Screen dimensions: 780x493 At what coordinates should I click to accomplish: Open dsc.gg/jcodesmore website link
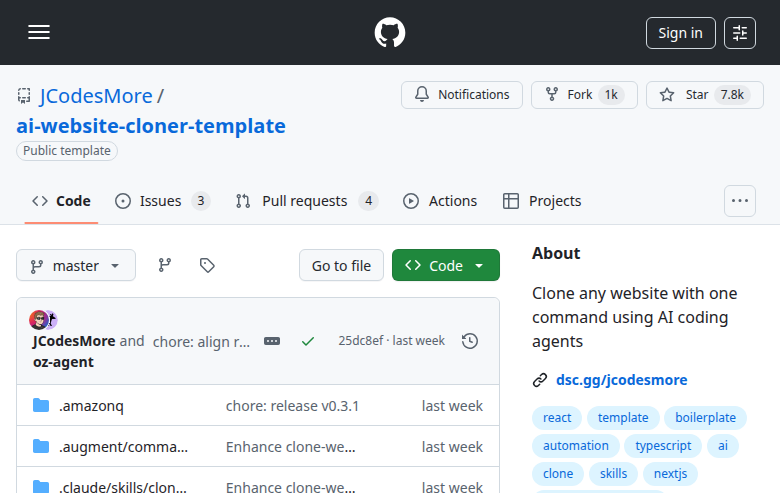621,380
